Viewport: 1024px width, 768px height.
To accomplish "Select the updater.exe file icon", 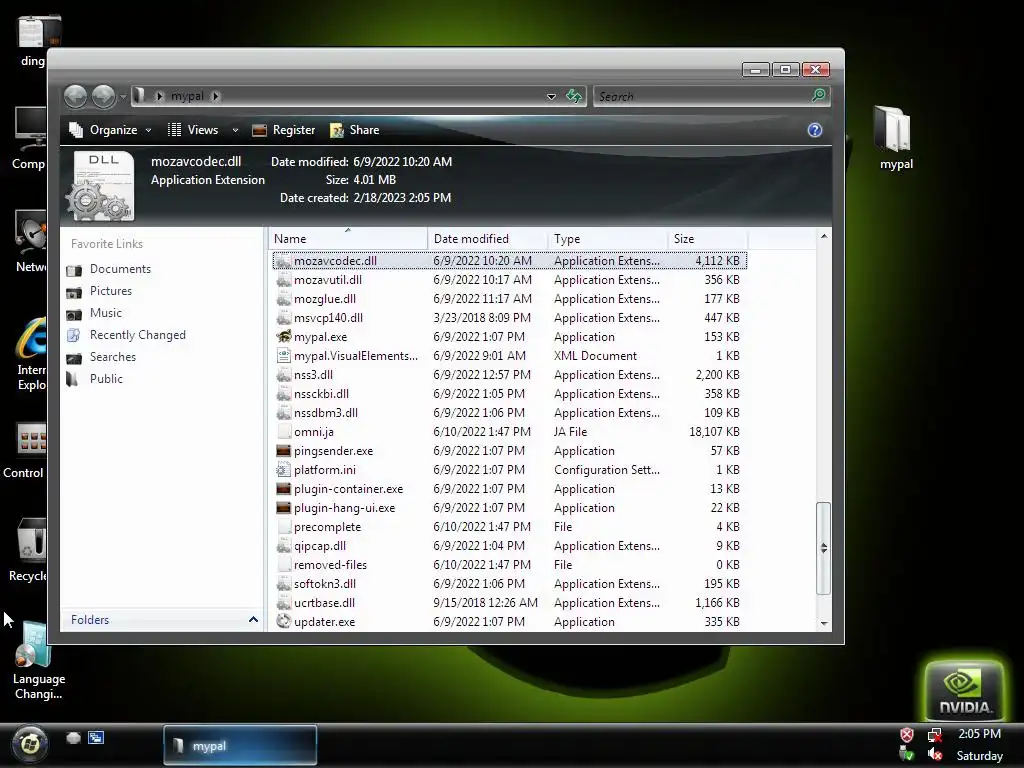I will click(x=283, y=622).
